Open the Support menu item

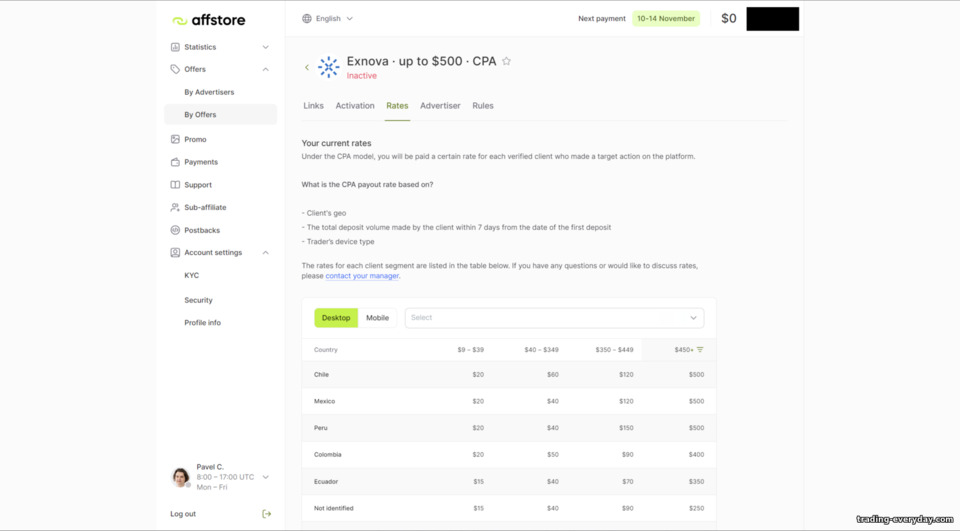click(198, 185)
